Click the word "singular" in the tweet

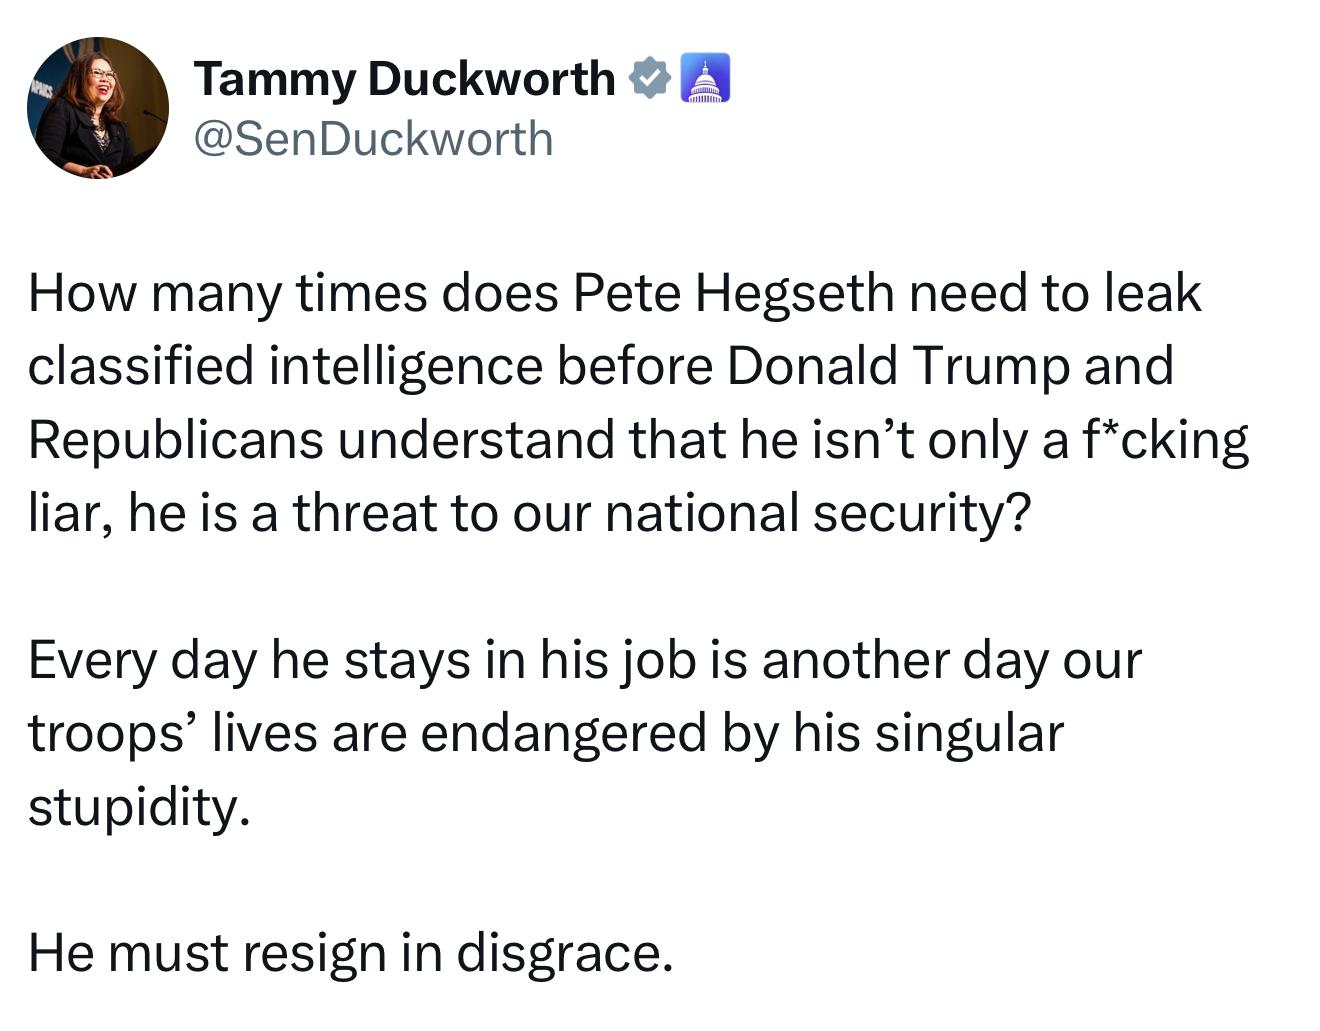(x=968, y=733)
